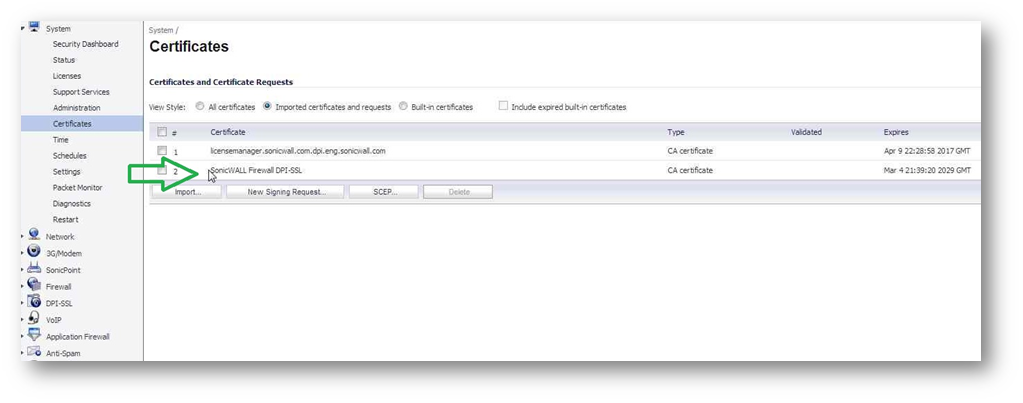
Task: Click the Application Firewall icon
Action: [34, 335]
